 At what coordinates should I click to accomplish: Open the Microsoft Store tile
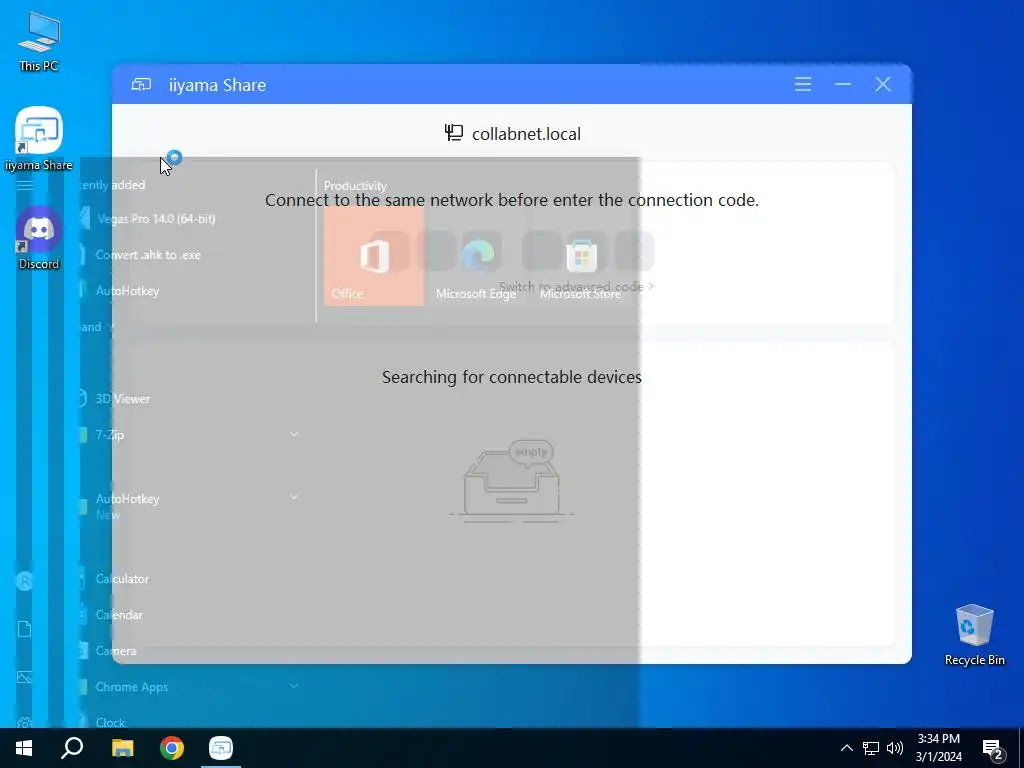(581, 256)
